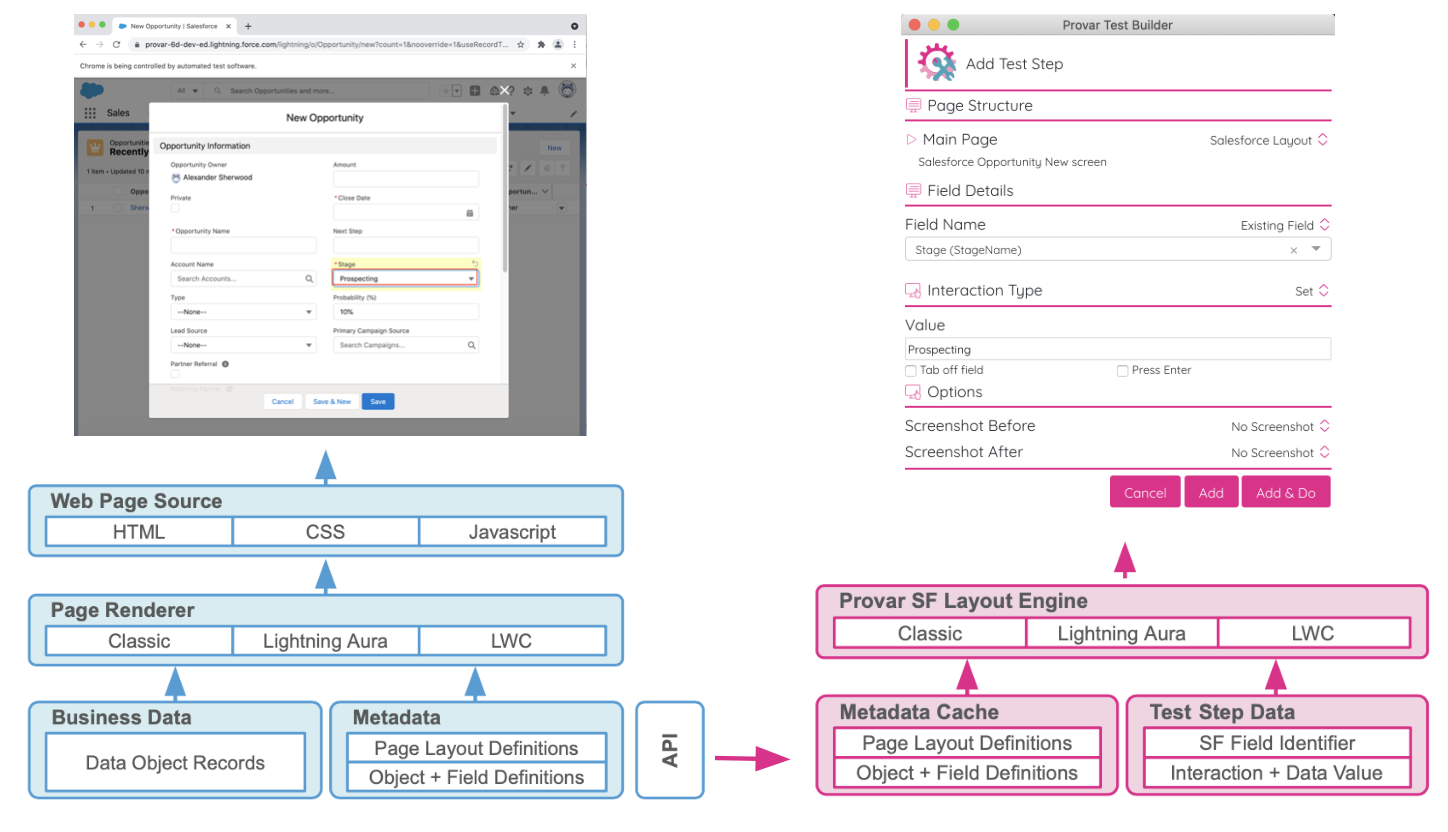Screen dimensions: 1448x832
Task: Open Chrome extensions puzzle icon
Action: pos(541,44)
